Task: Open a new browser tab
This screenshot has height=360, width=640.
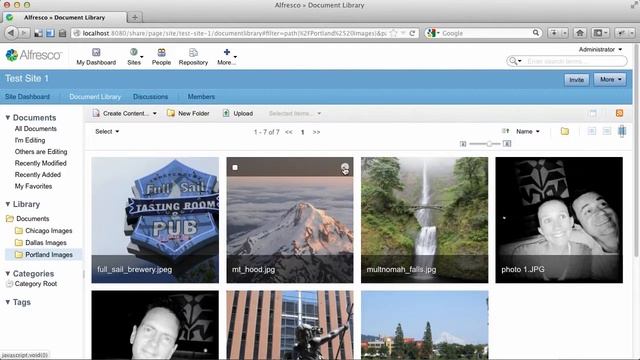Action: (x=135, y=17)
